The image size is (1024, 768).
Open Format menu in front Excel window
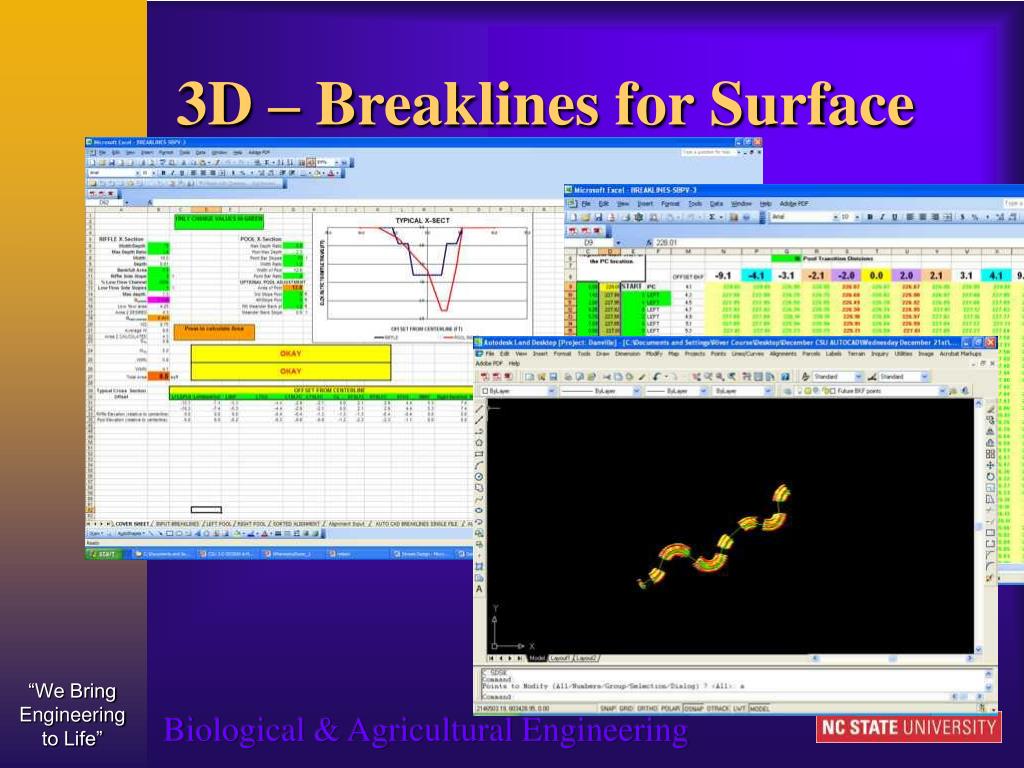671,204
